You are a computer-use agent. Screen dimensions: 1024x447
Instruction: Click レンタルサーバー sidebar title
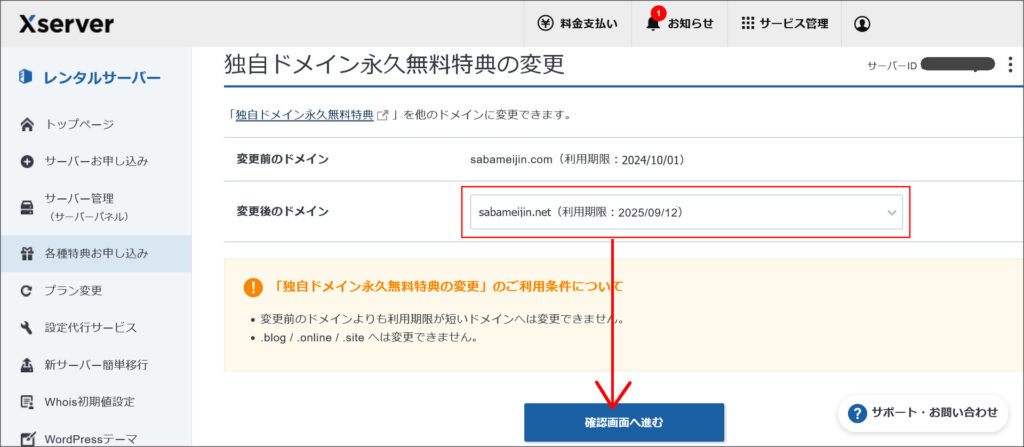(x=102, y=78)
